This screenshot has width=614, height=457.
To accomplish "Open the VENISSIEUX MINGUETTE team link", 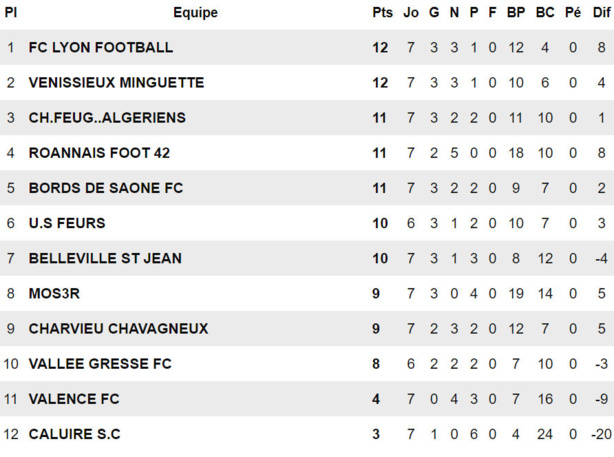I will tap(116, 82).
